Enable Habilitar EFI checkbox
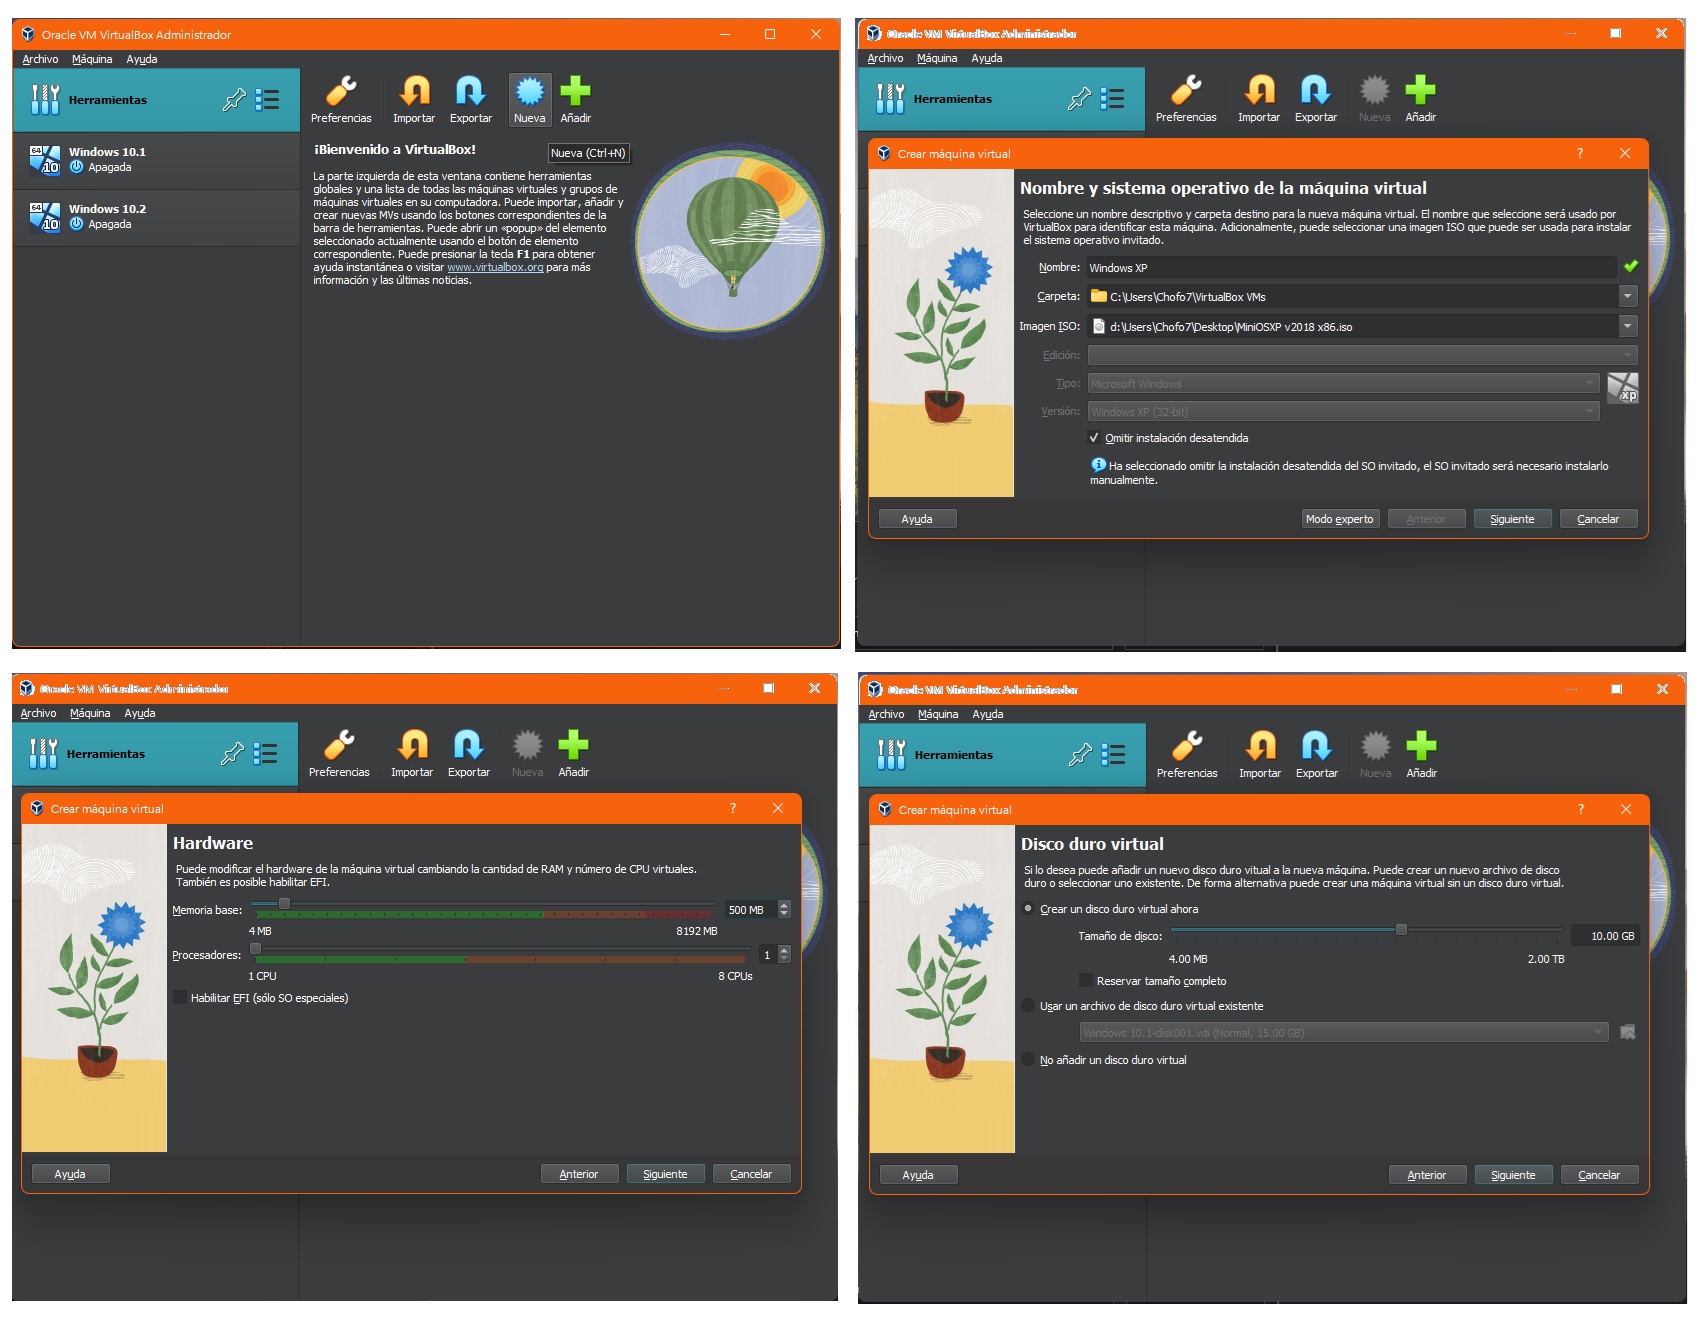 click(180, 998)
